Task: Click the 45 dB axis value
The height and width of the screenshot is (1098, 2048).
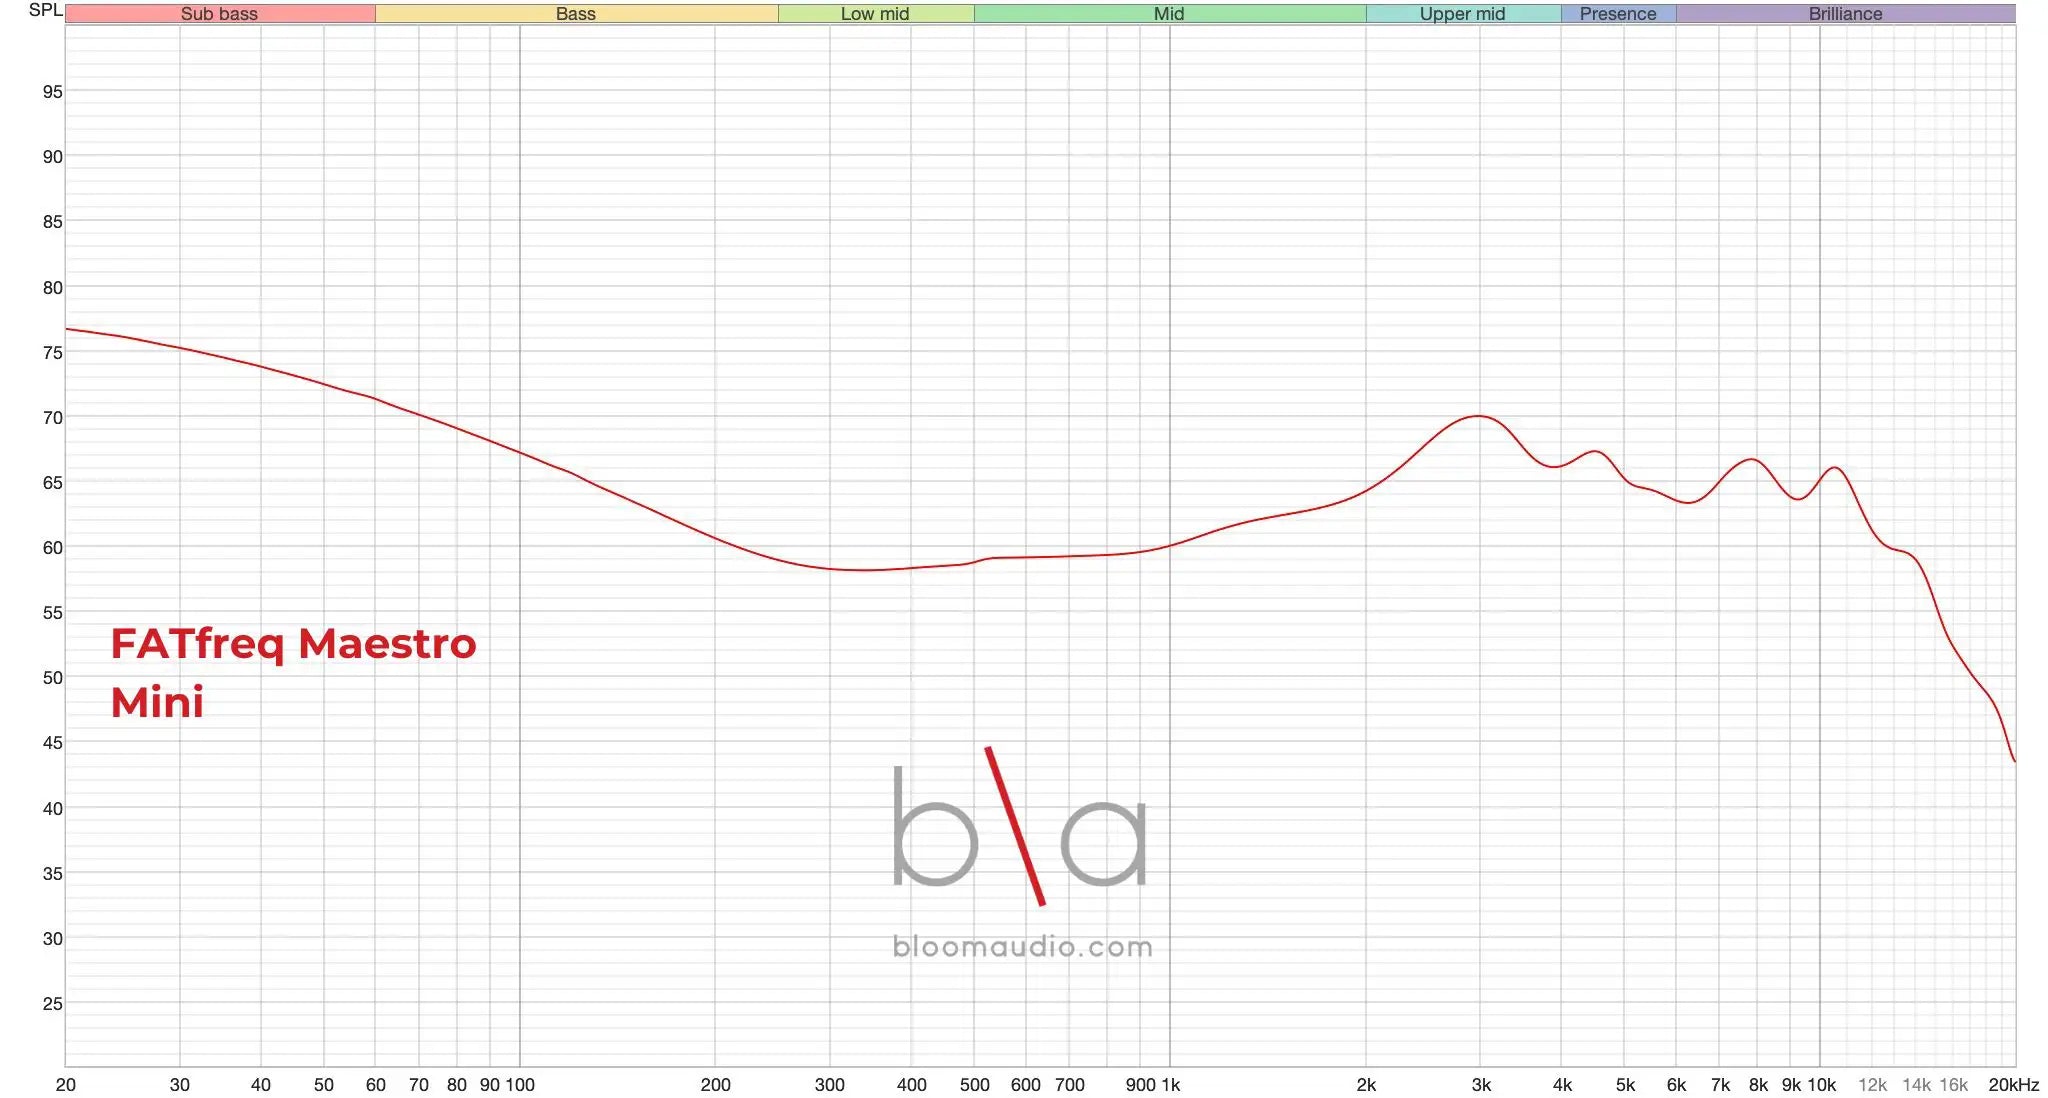Action: tap(52, 743)
